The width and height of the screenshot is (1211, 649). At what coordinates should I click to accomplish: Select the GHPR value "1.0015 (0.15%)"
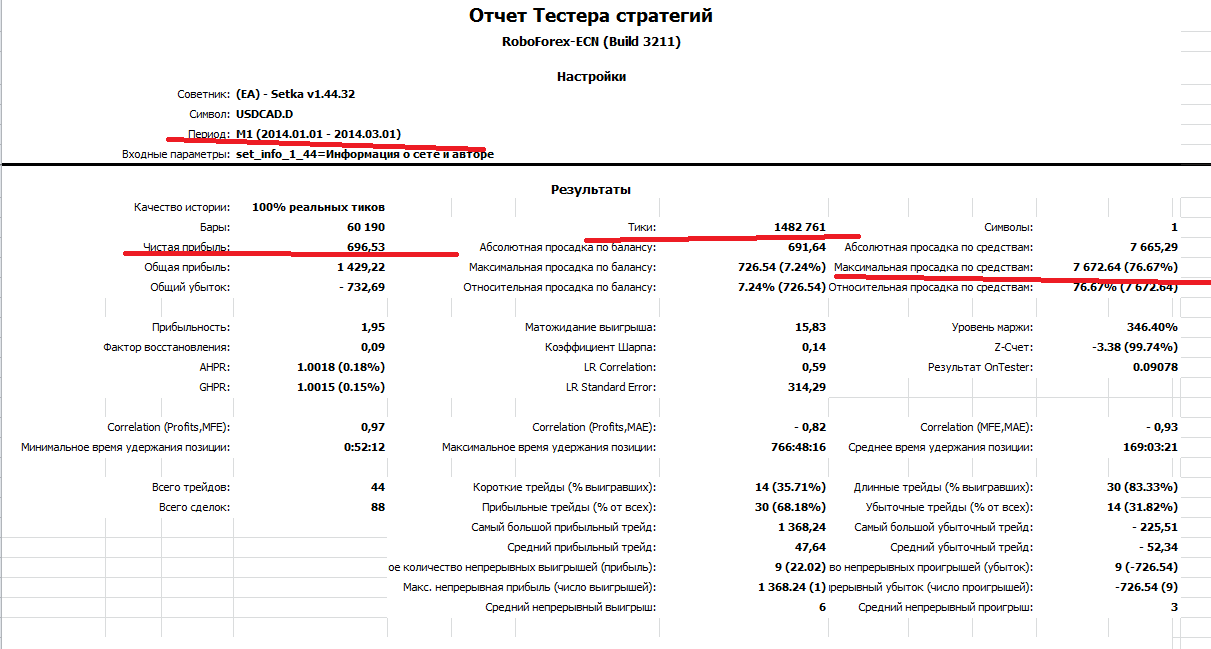coord(341,387)
